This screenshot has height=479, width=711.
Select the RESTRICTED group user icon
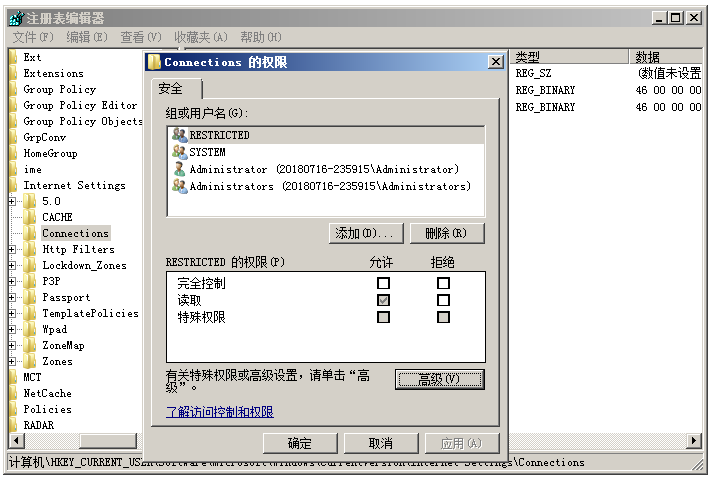179,135
